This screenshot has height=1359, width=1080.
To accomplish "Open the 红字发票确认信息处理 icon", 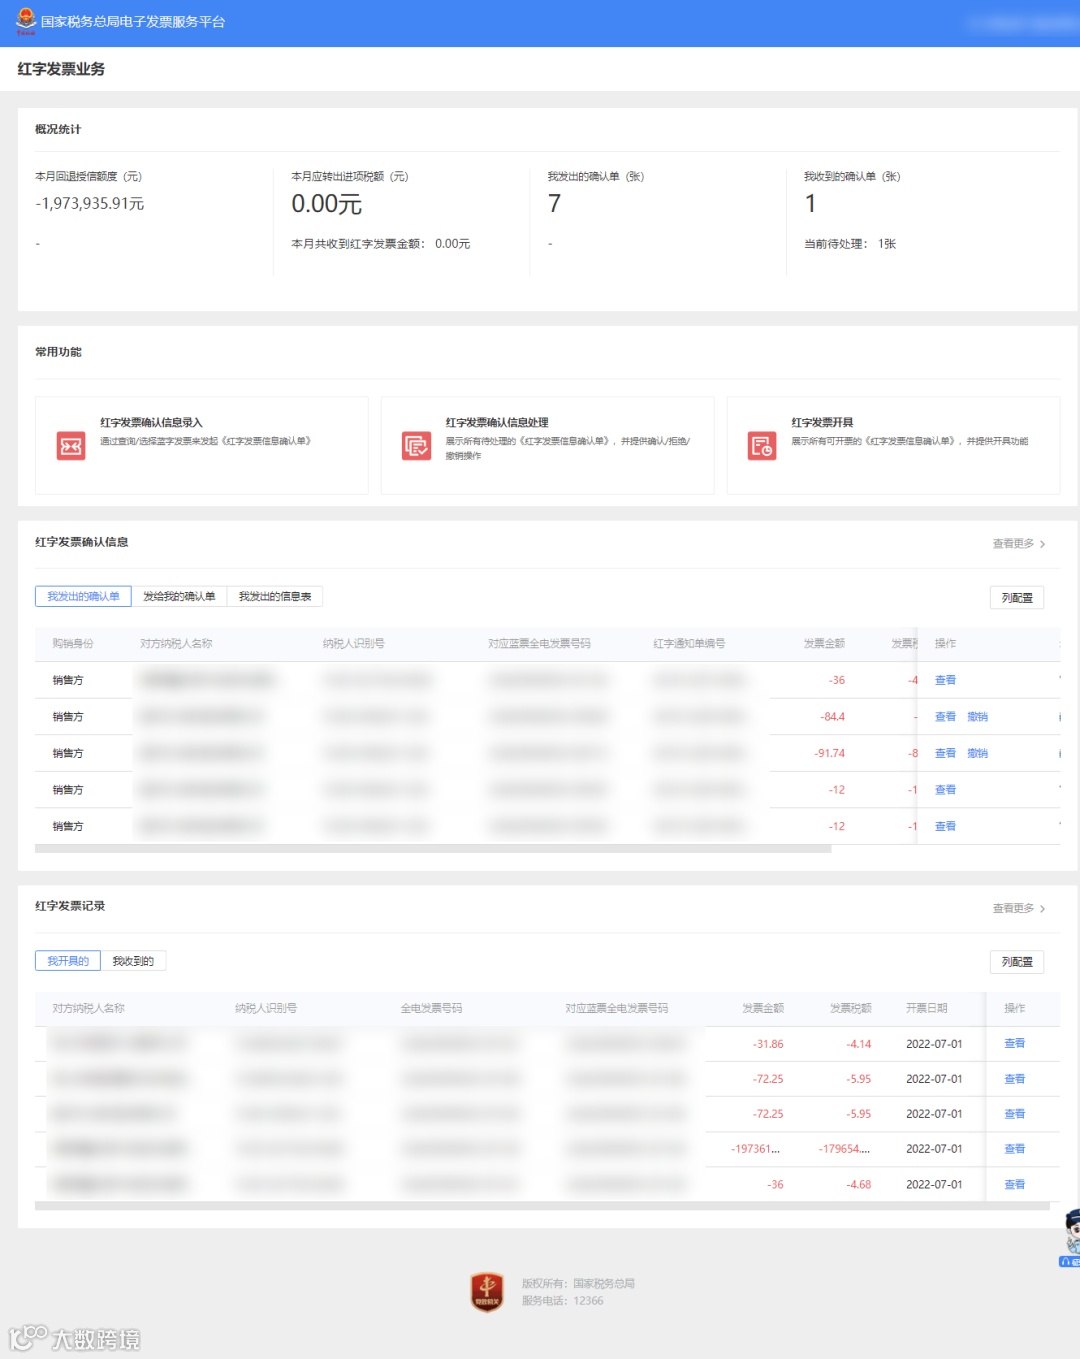I will point(416,446).
